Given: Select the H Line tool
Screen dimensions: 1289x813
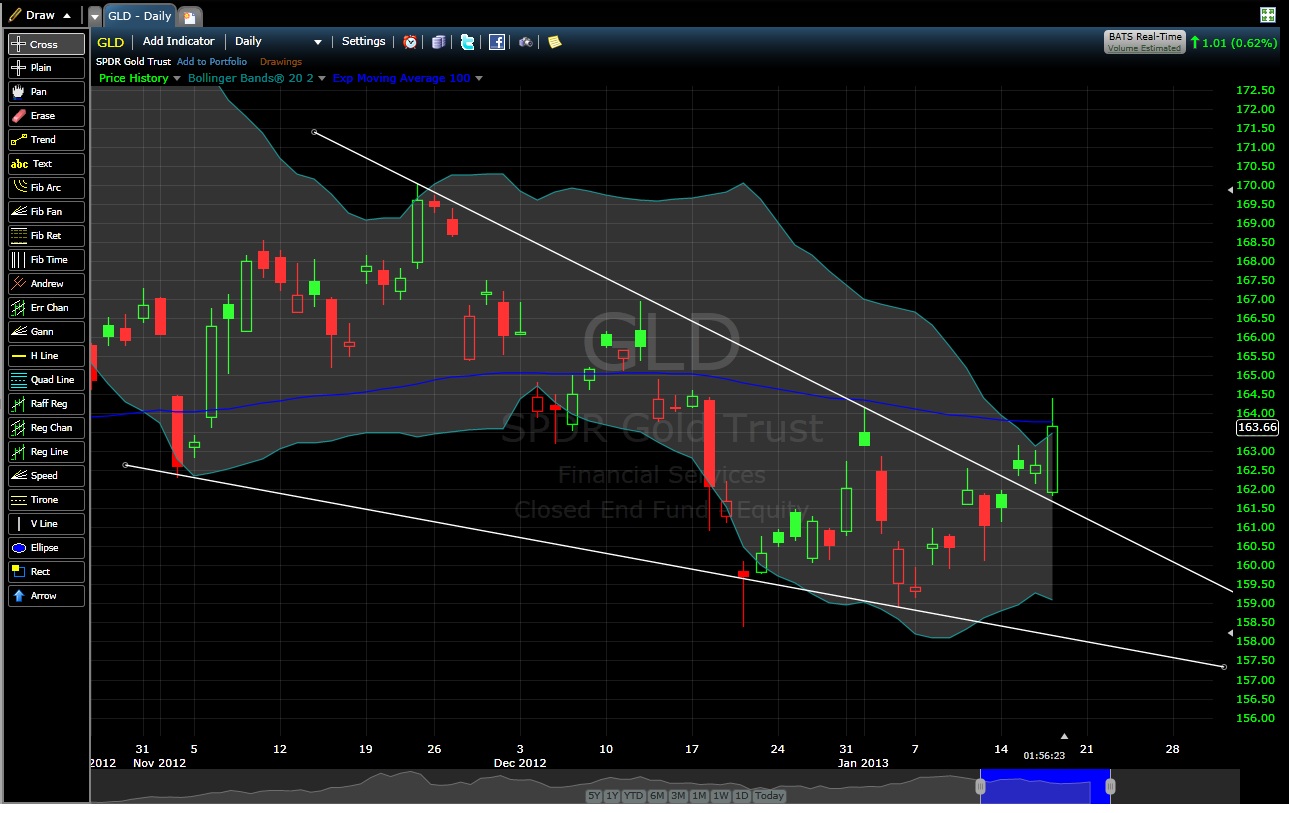Looking at the screenshot, I should tap(46, 356).
